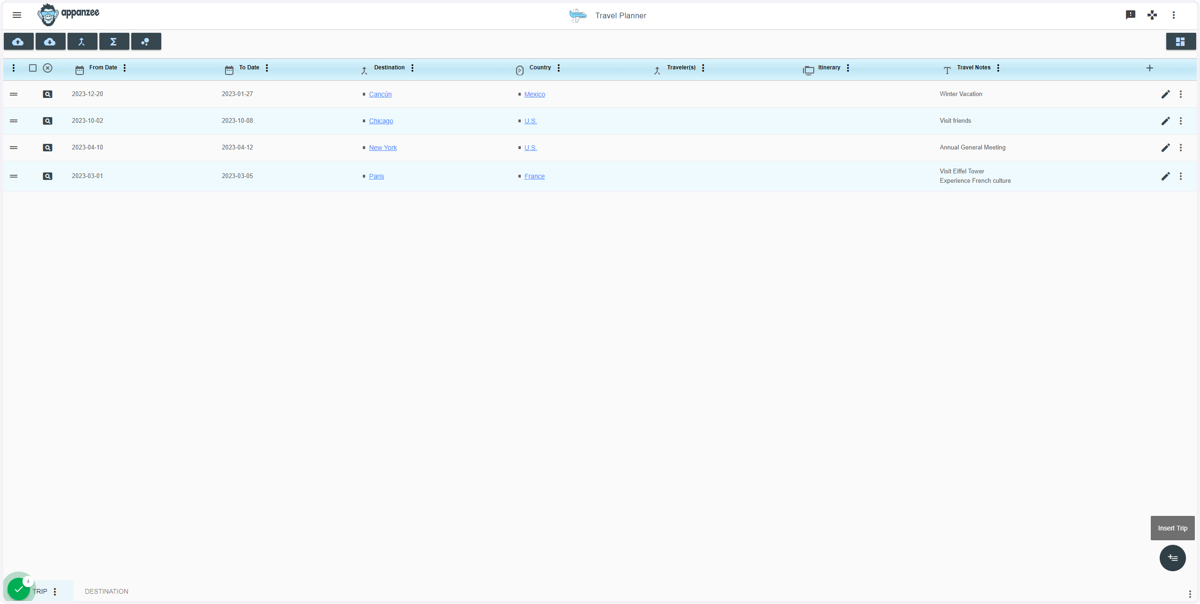Open row menu for the Paris trip
This screenshot has width=1200, height=604.
(1181, 176)
